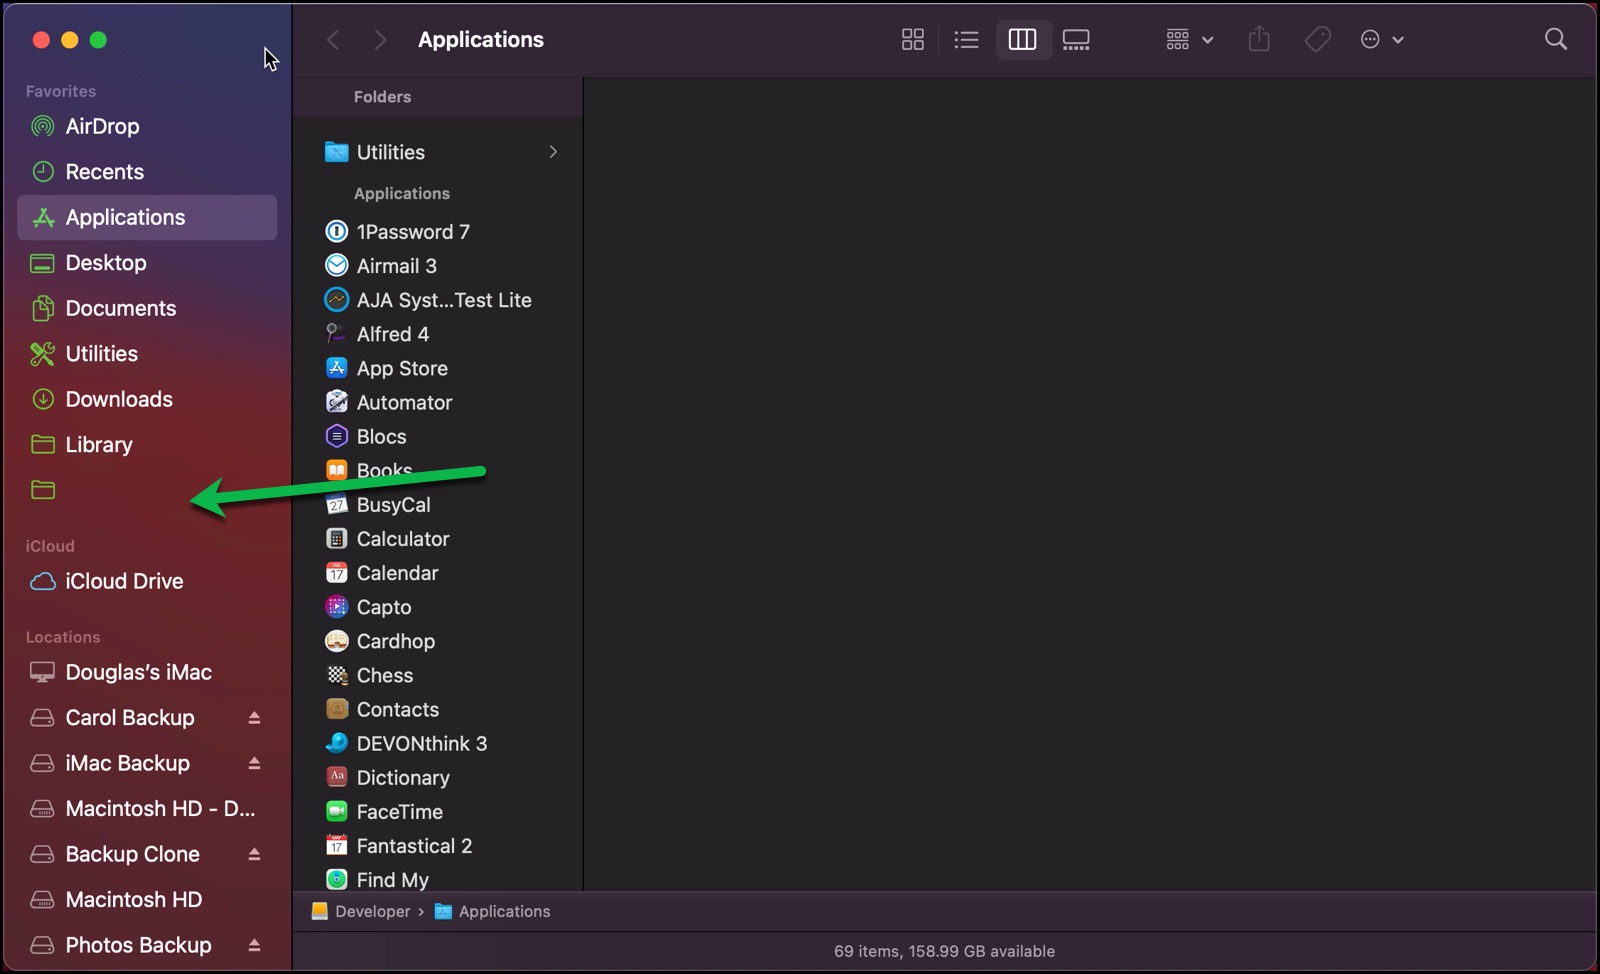The image size is (1600, 974).
Task: Select Douglas's iMac location
Action: [x=147, y=672]
